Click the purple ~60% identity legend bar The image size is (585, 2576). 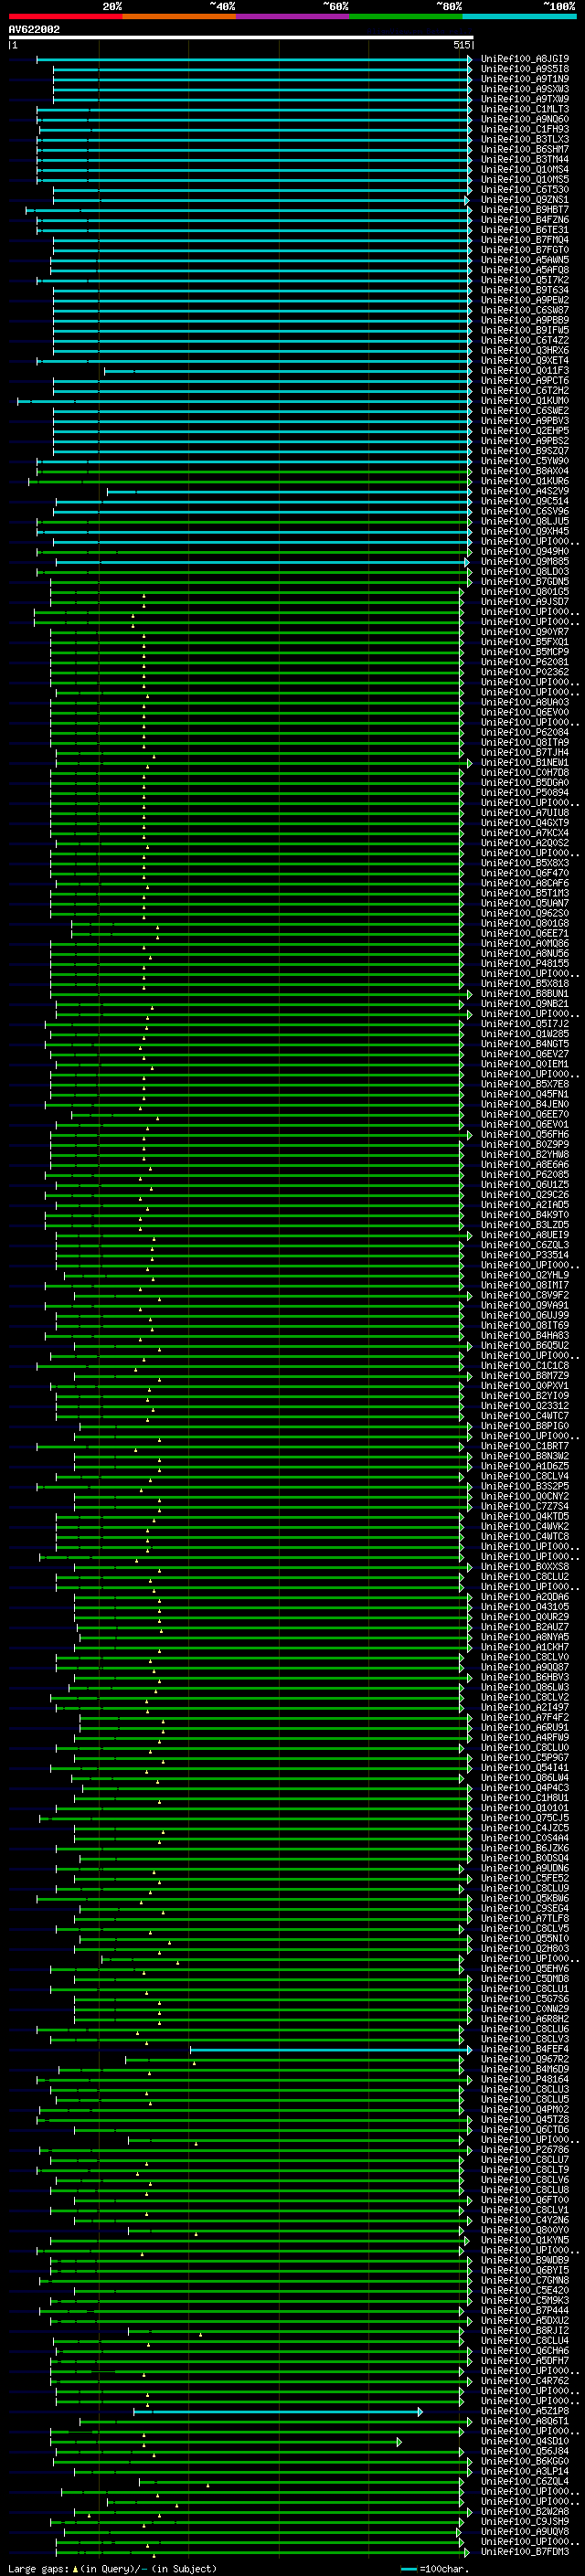(293, 17)
